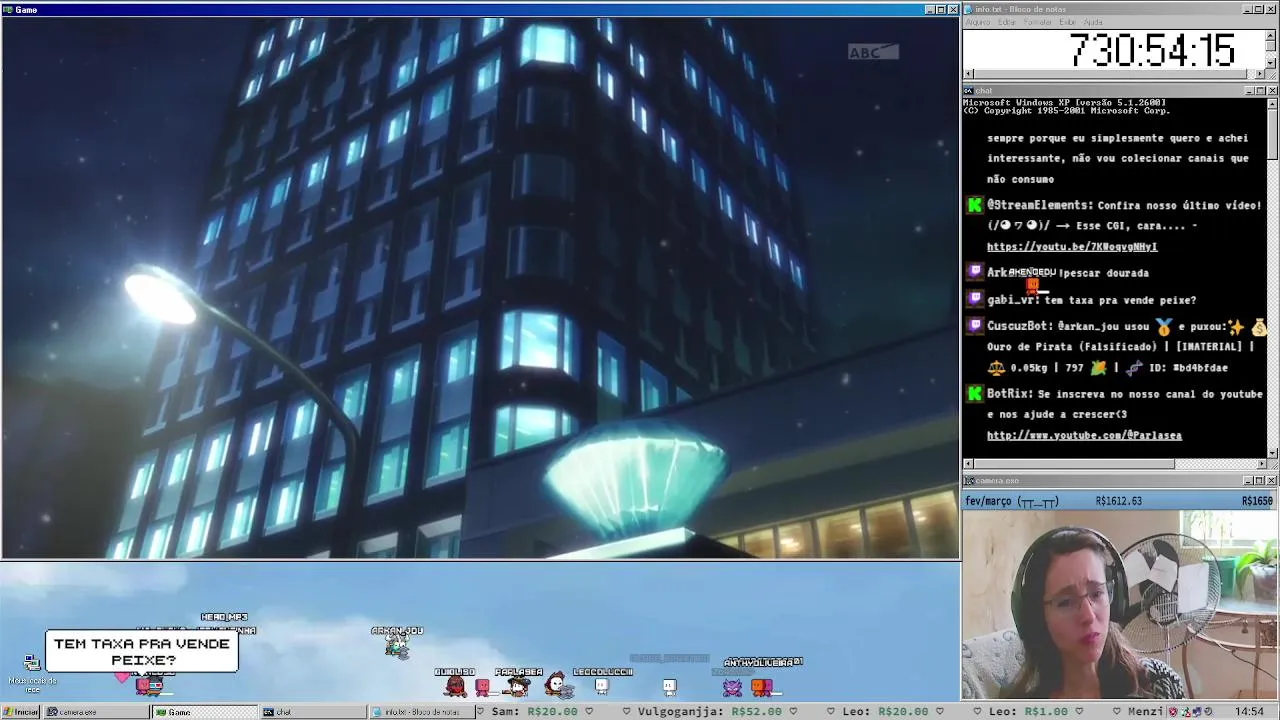Screen dimensions: 1280x720
Task: Click the horizontal scrollbar thumb in Bloco de notas
Action: point(1110,73)
